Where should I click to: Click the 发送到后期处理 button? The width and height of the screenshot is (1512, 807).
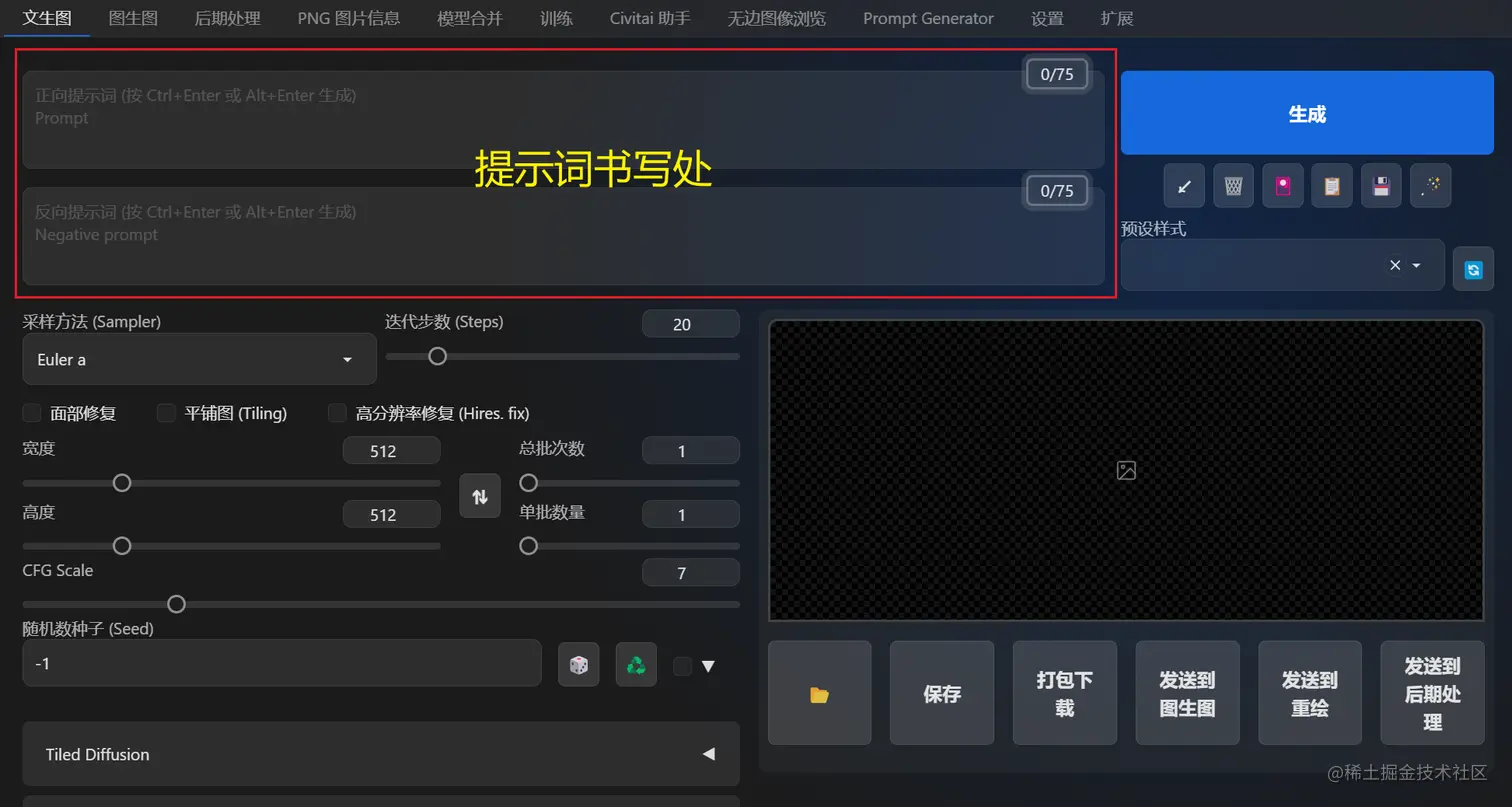tap(1432, 693)
